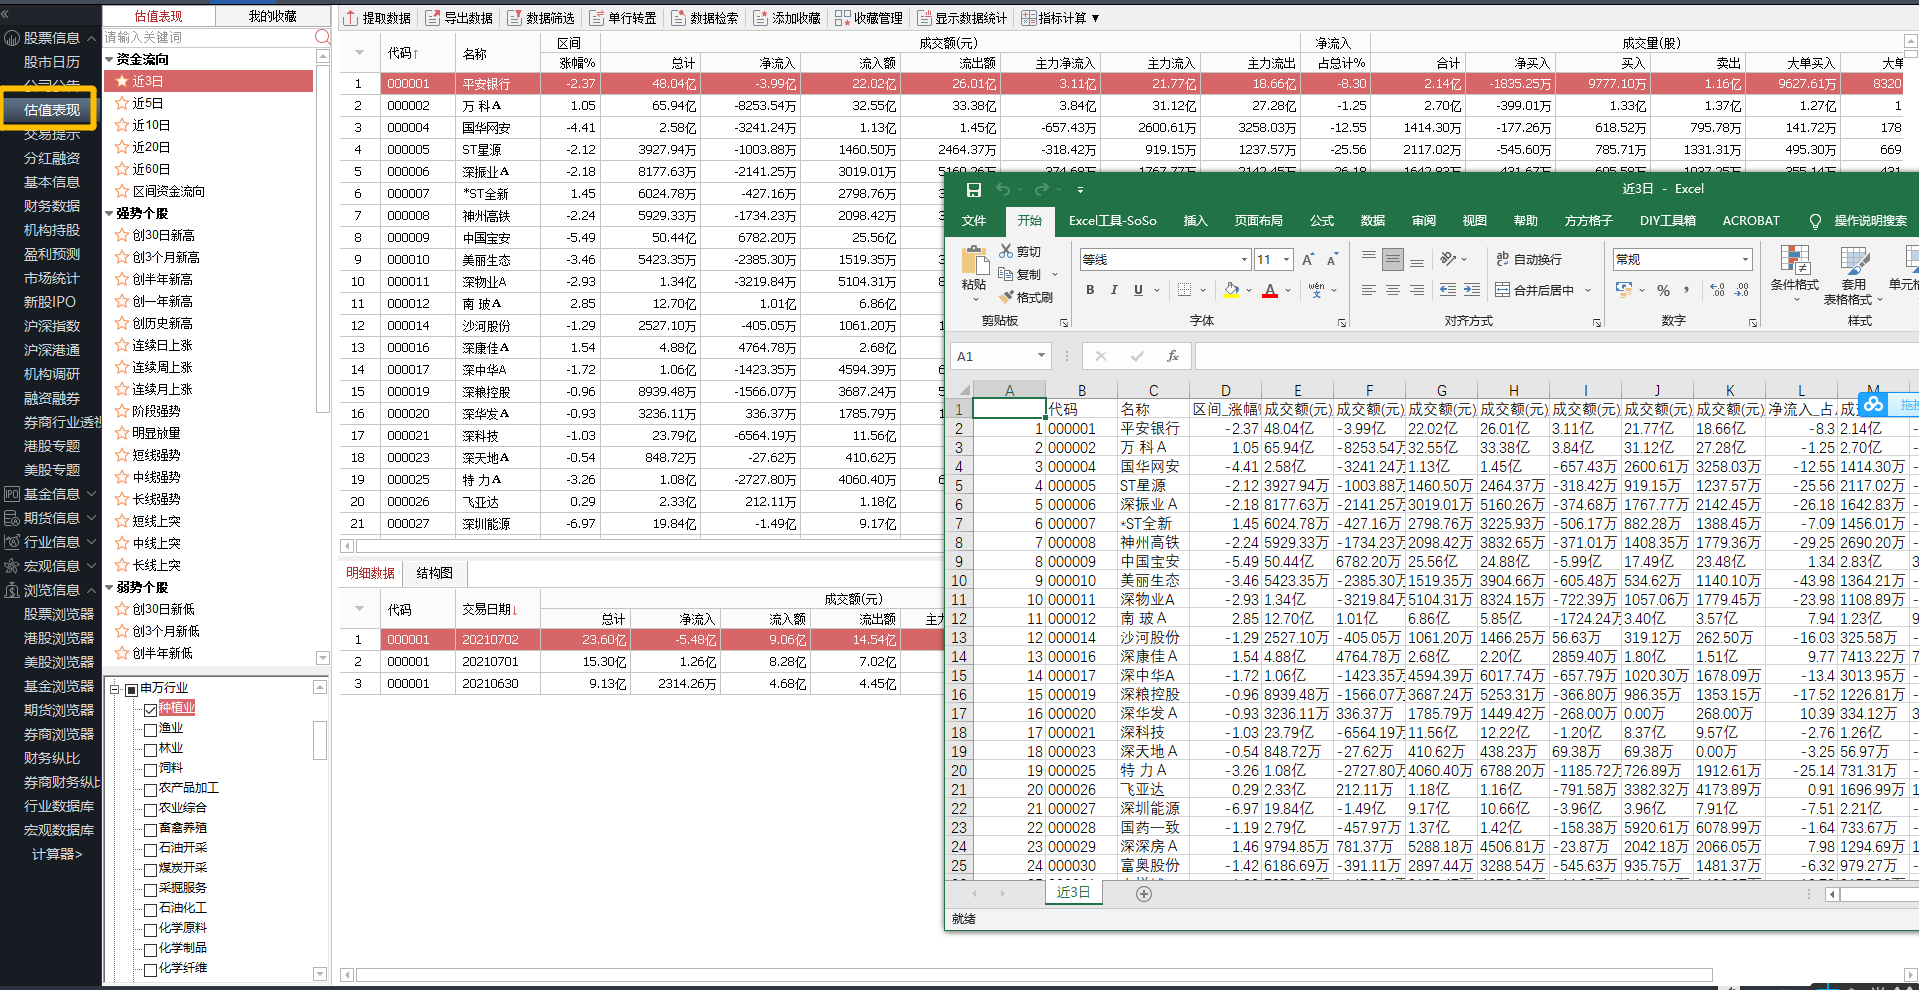Click the keyword search magnifier icon

coord(322,37)
